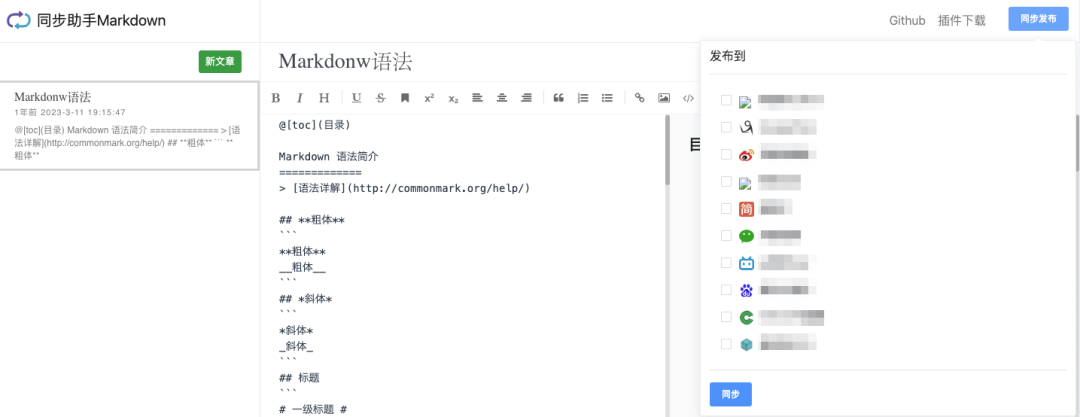This screenshot has height=417, width=1080.
Task: Click the timestamp 2023-3-11 19:15:47
Action: 83,112
